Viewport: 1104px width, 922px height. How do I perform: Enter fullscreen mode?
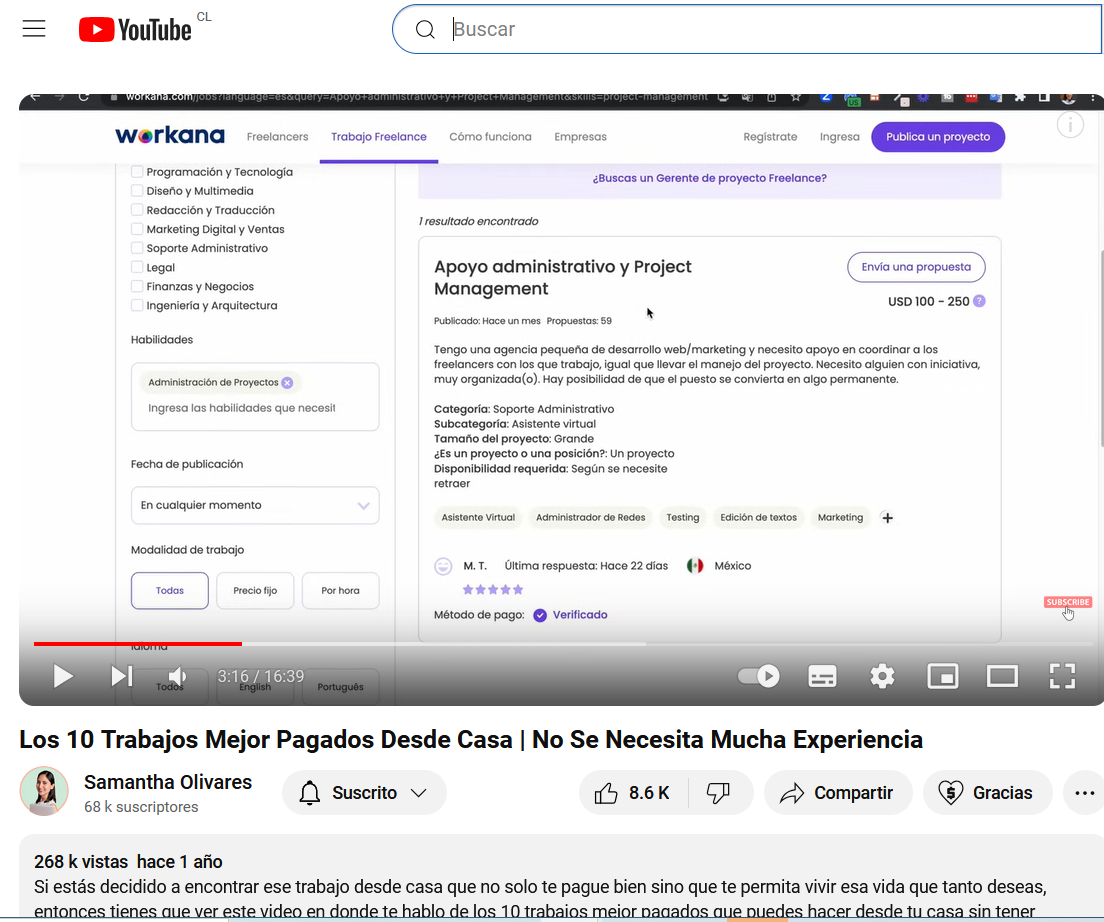click(1062, 676)
